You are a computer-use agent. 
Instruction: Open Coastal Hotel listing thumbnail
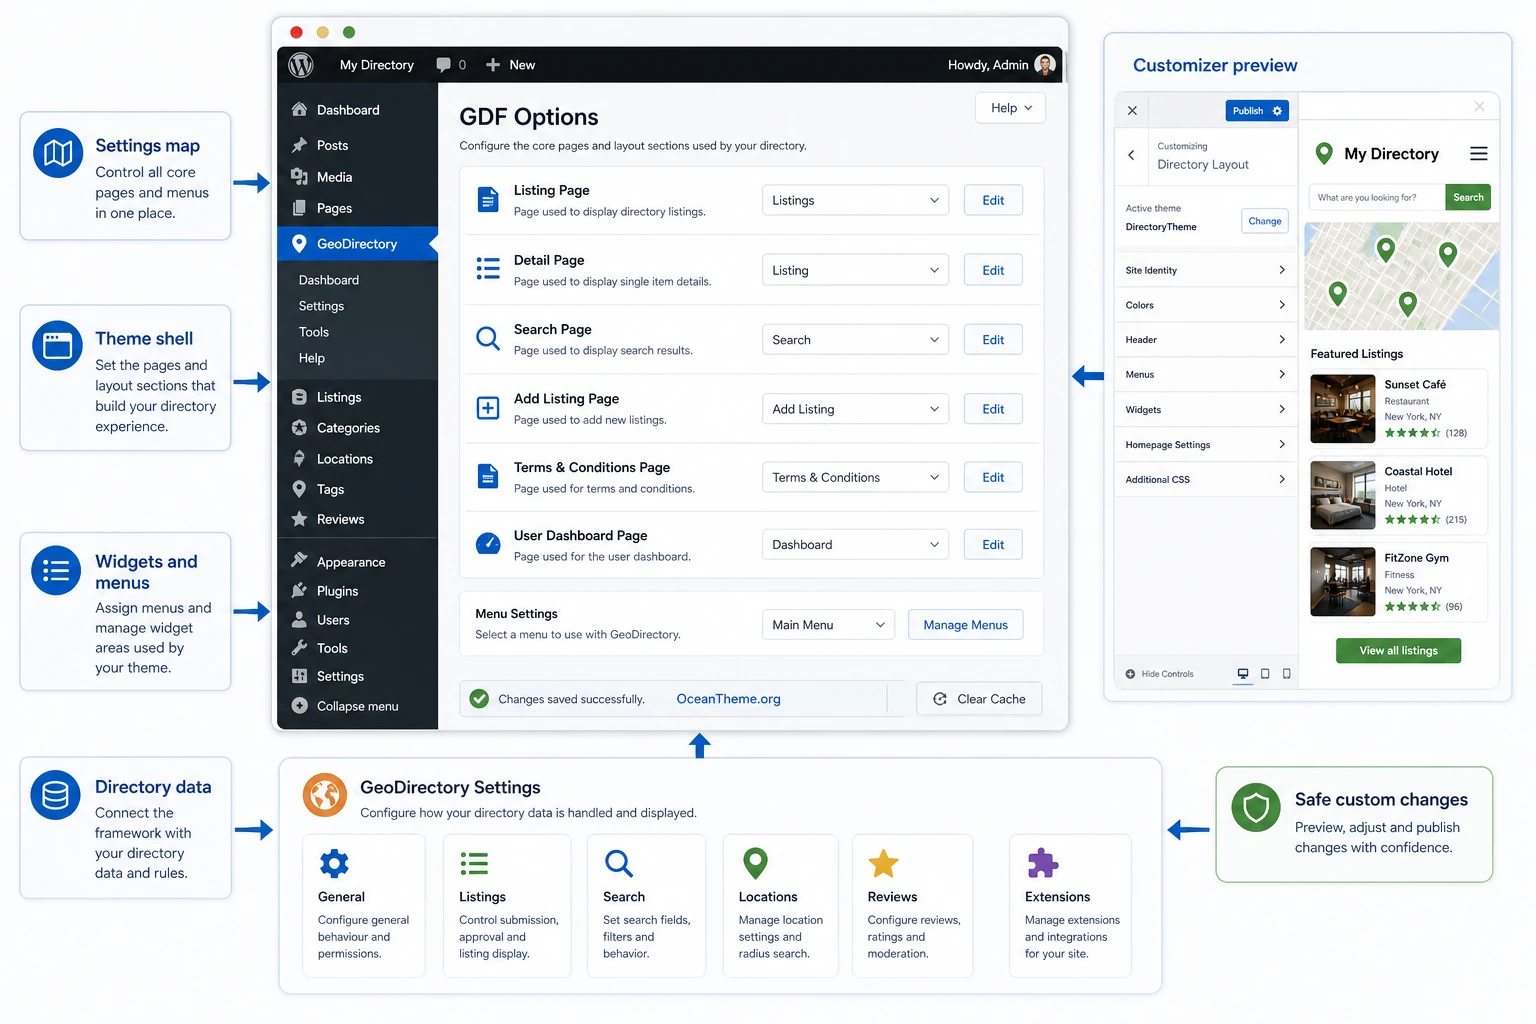[x=1343, y=495]
